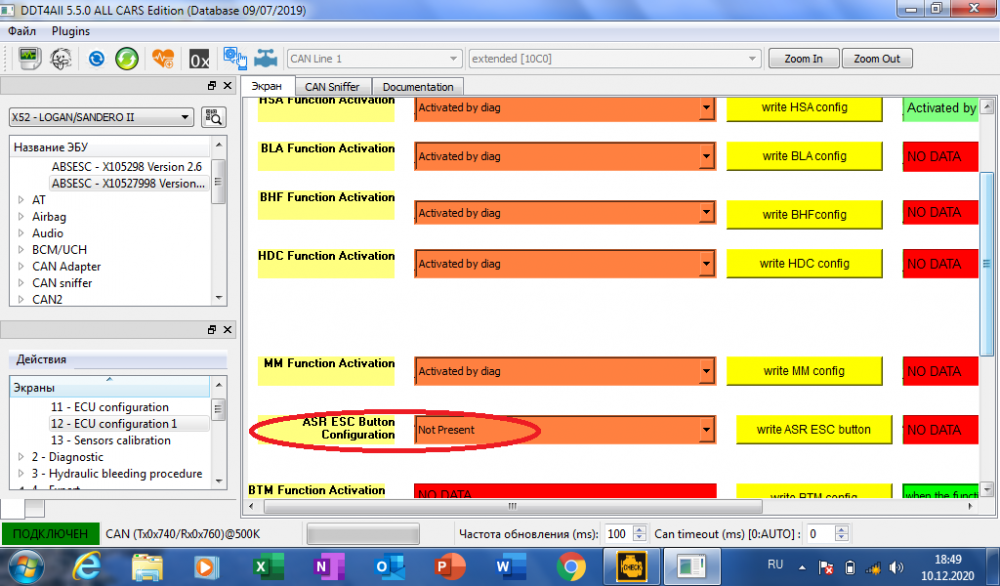This screenshot has width=1000, height=586.
Task: Open Excel from the taskbar
Action: coord(268,566)
